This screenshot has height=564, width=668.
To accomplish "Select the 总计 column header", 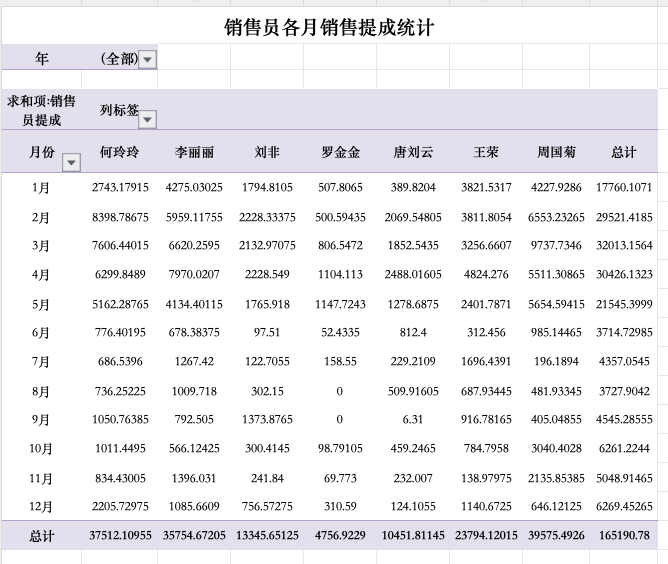I will pos(624,152).
